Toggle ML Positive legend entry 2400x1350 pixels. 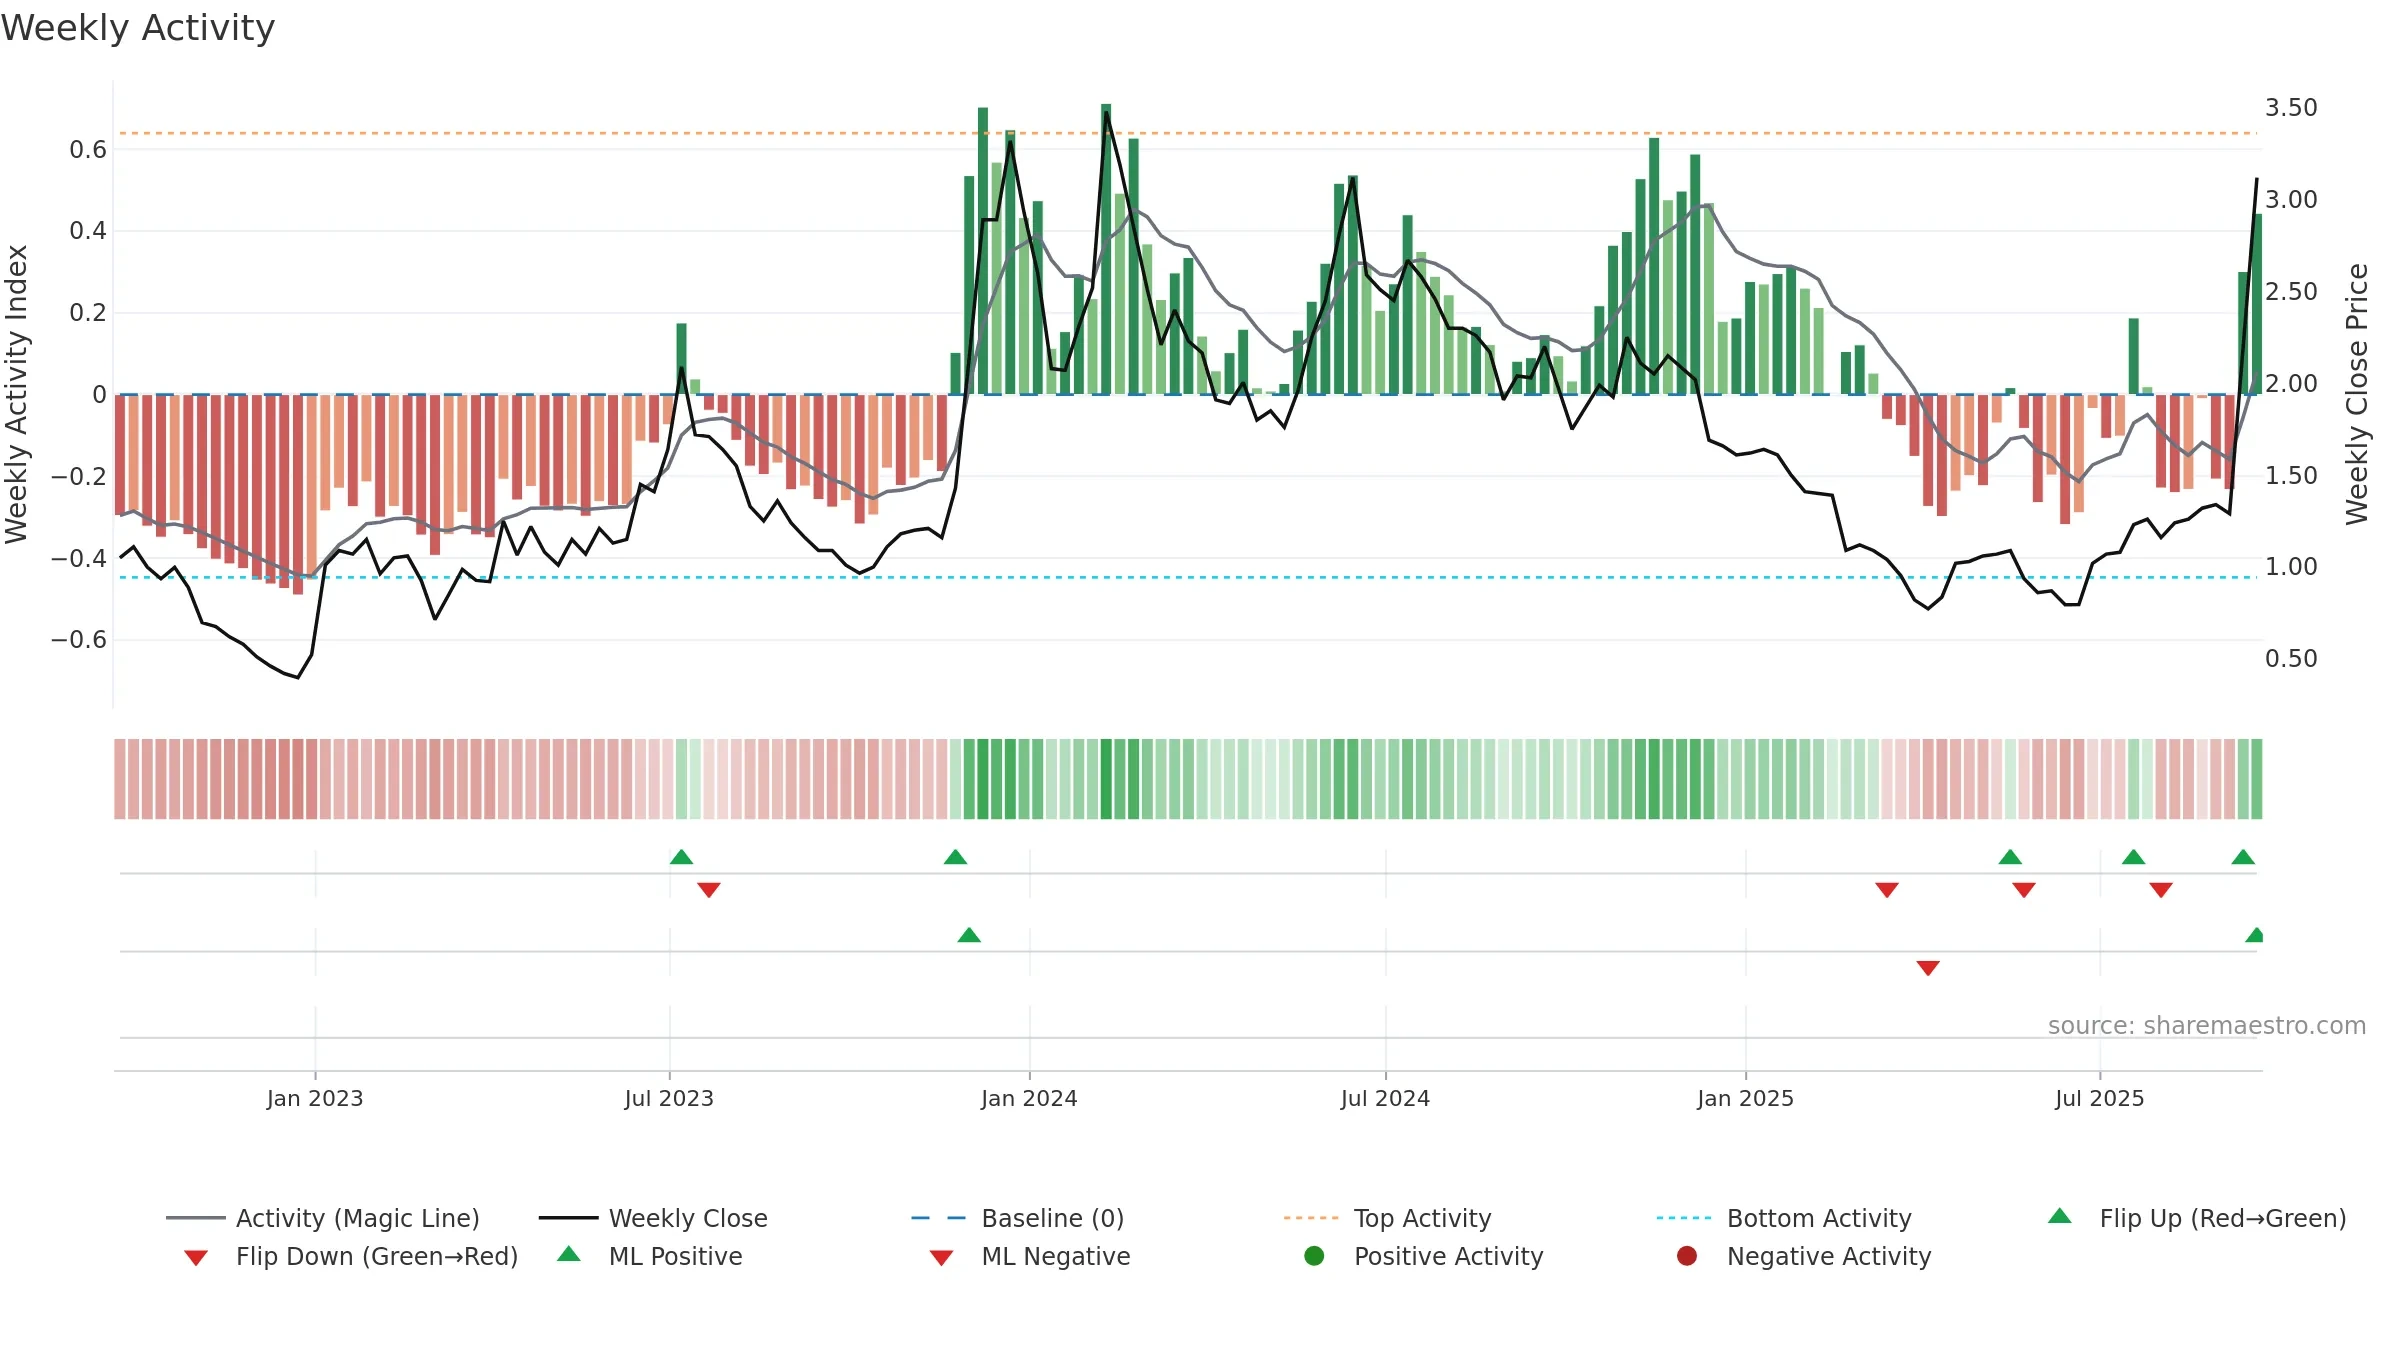[650, 1256]
